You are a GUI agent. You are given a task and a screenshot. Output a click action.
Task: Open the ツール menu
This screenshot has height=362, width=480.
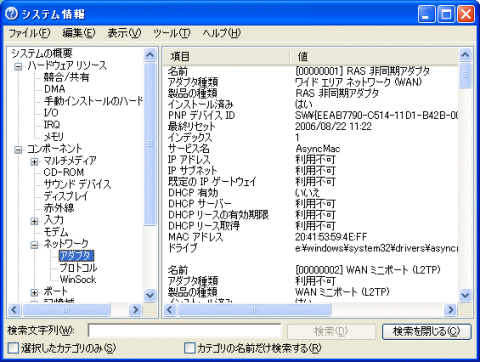click(x=172, y=33)
